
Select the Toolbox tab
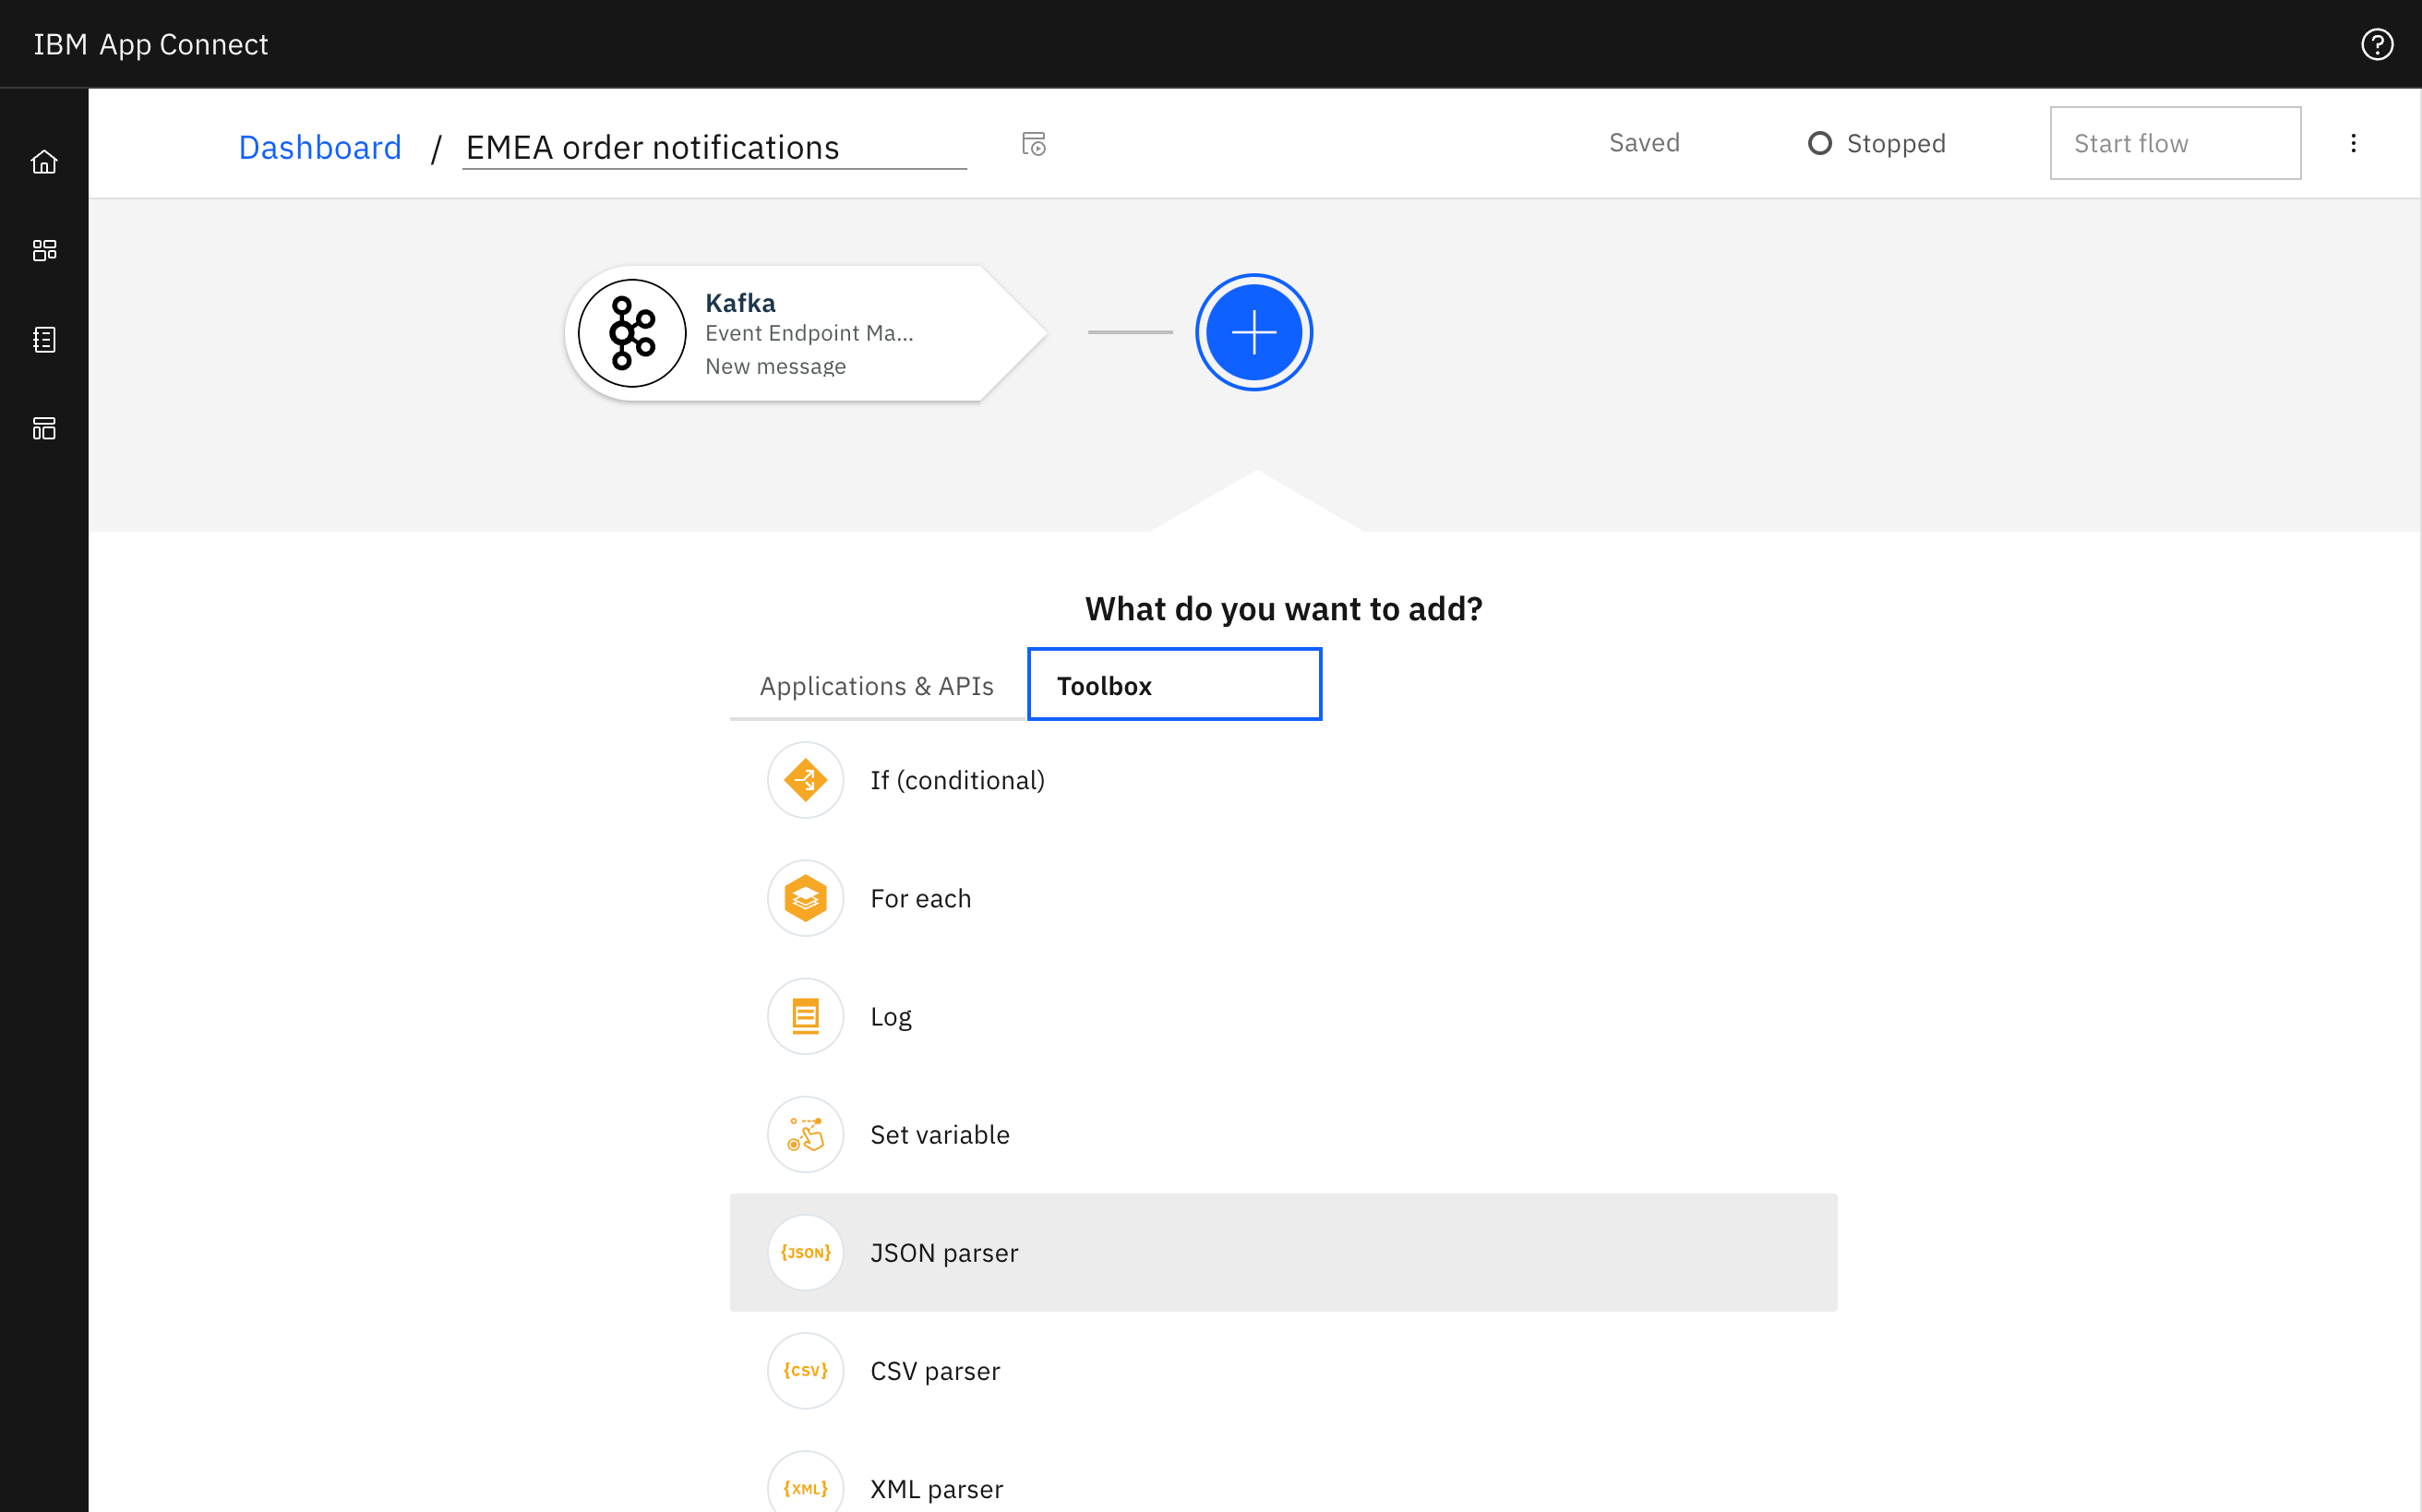click(x=1173, y=685)
